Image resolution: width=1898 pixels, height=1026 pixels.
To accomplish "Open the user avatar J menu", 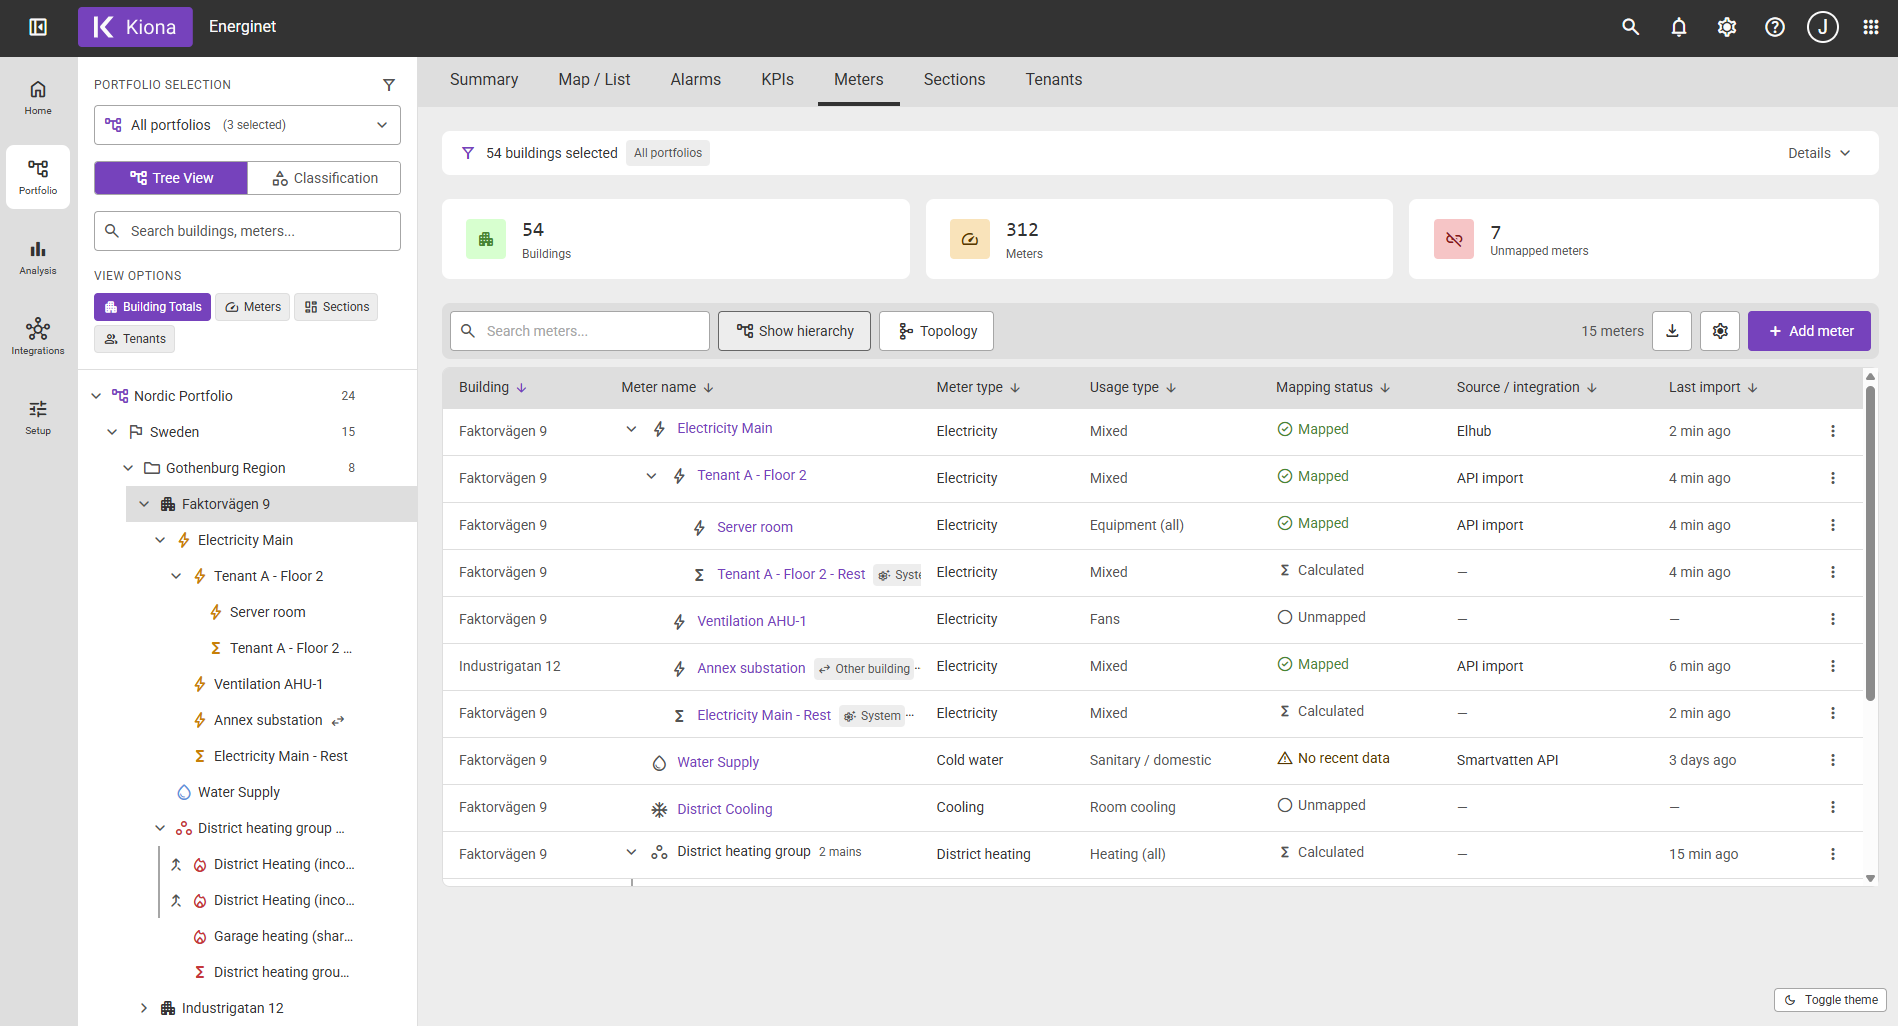I will 1823,27.
